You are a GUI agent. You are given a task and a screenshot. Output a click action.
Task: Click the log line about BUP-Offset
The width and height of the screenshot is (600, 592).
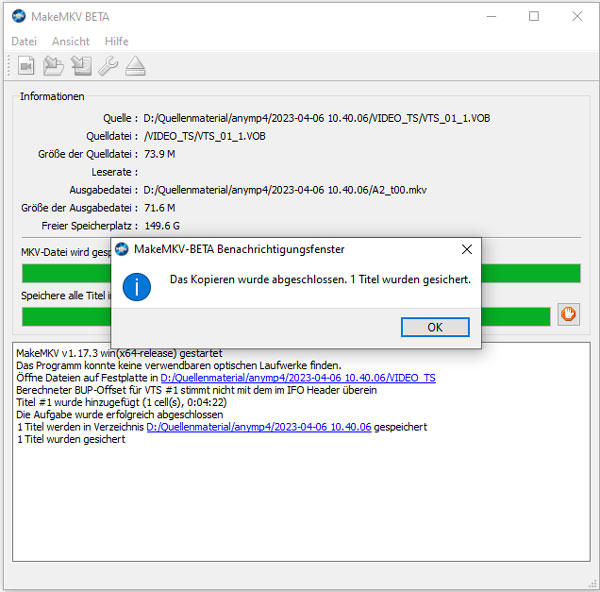pos(196,390)
